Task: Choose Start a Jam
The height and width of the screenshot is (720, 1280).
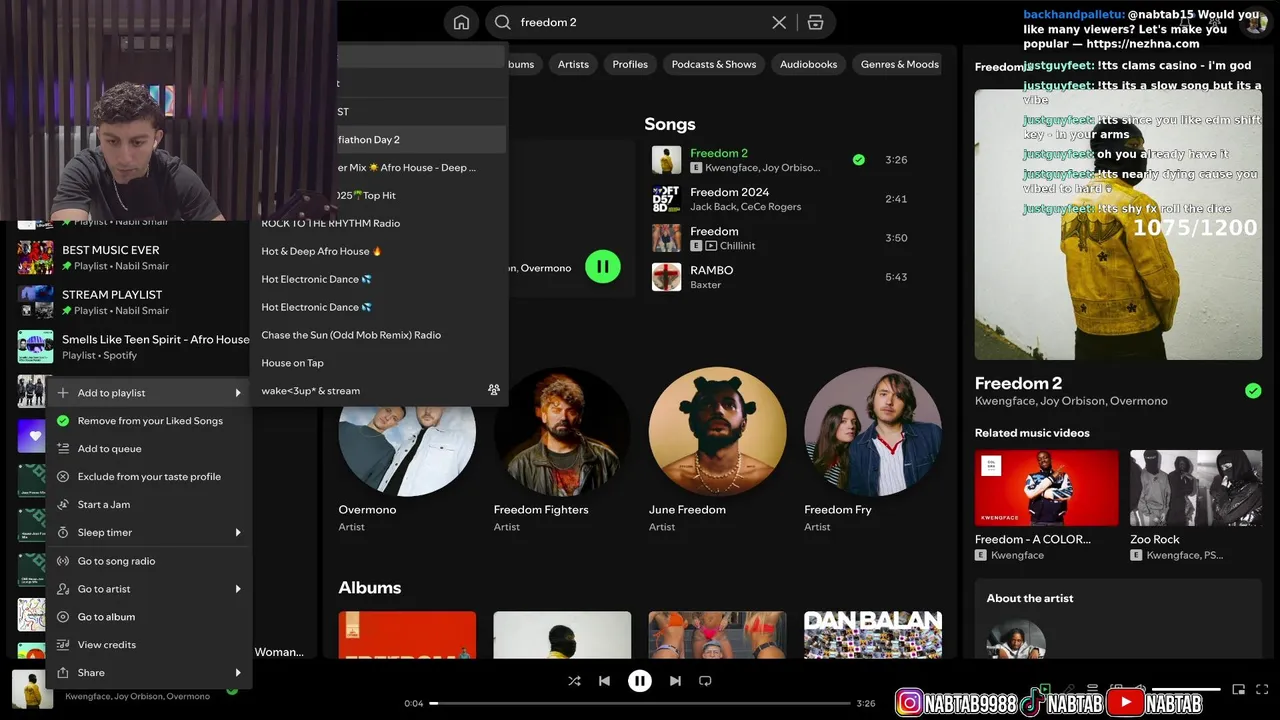Action: (x=148, y=505)
